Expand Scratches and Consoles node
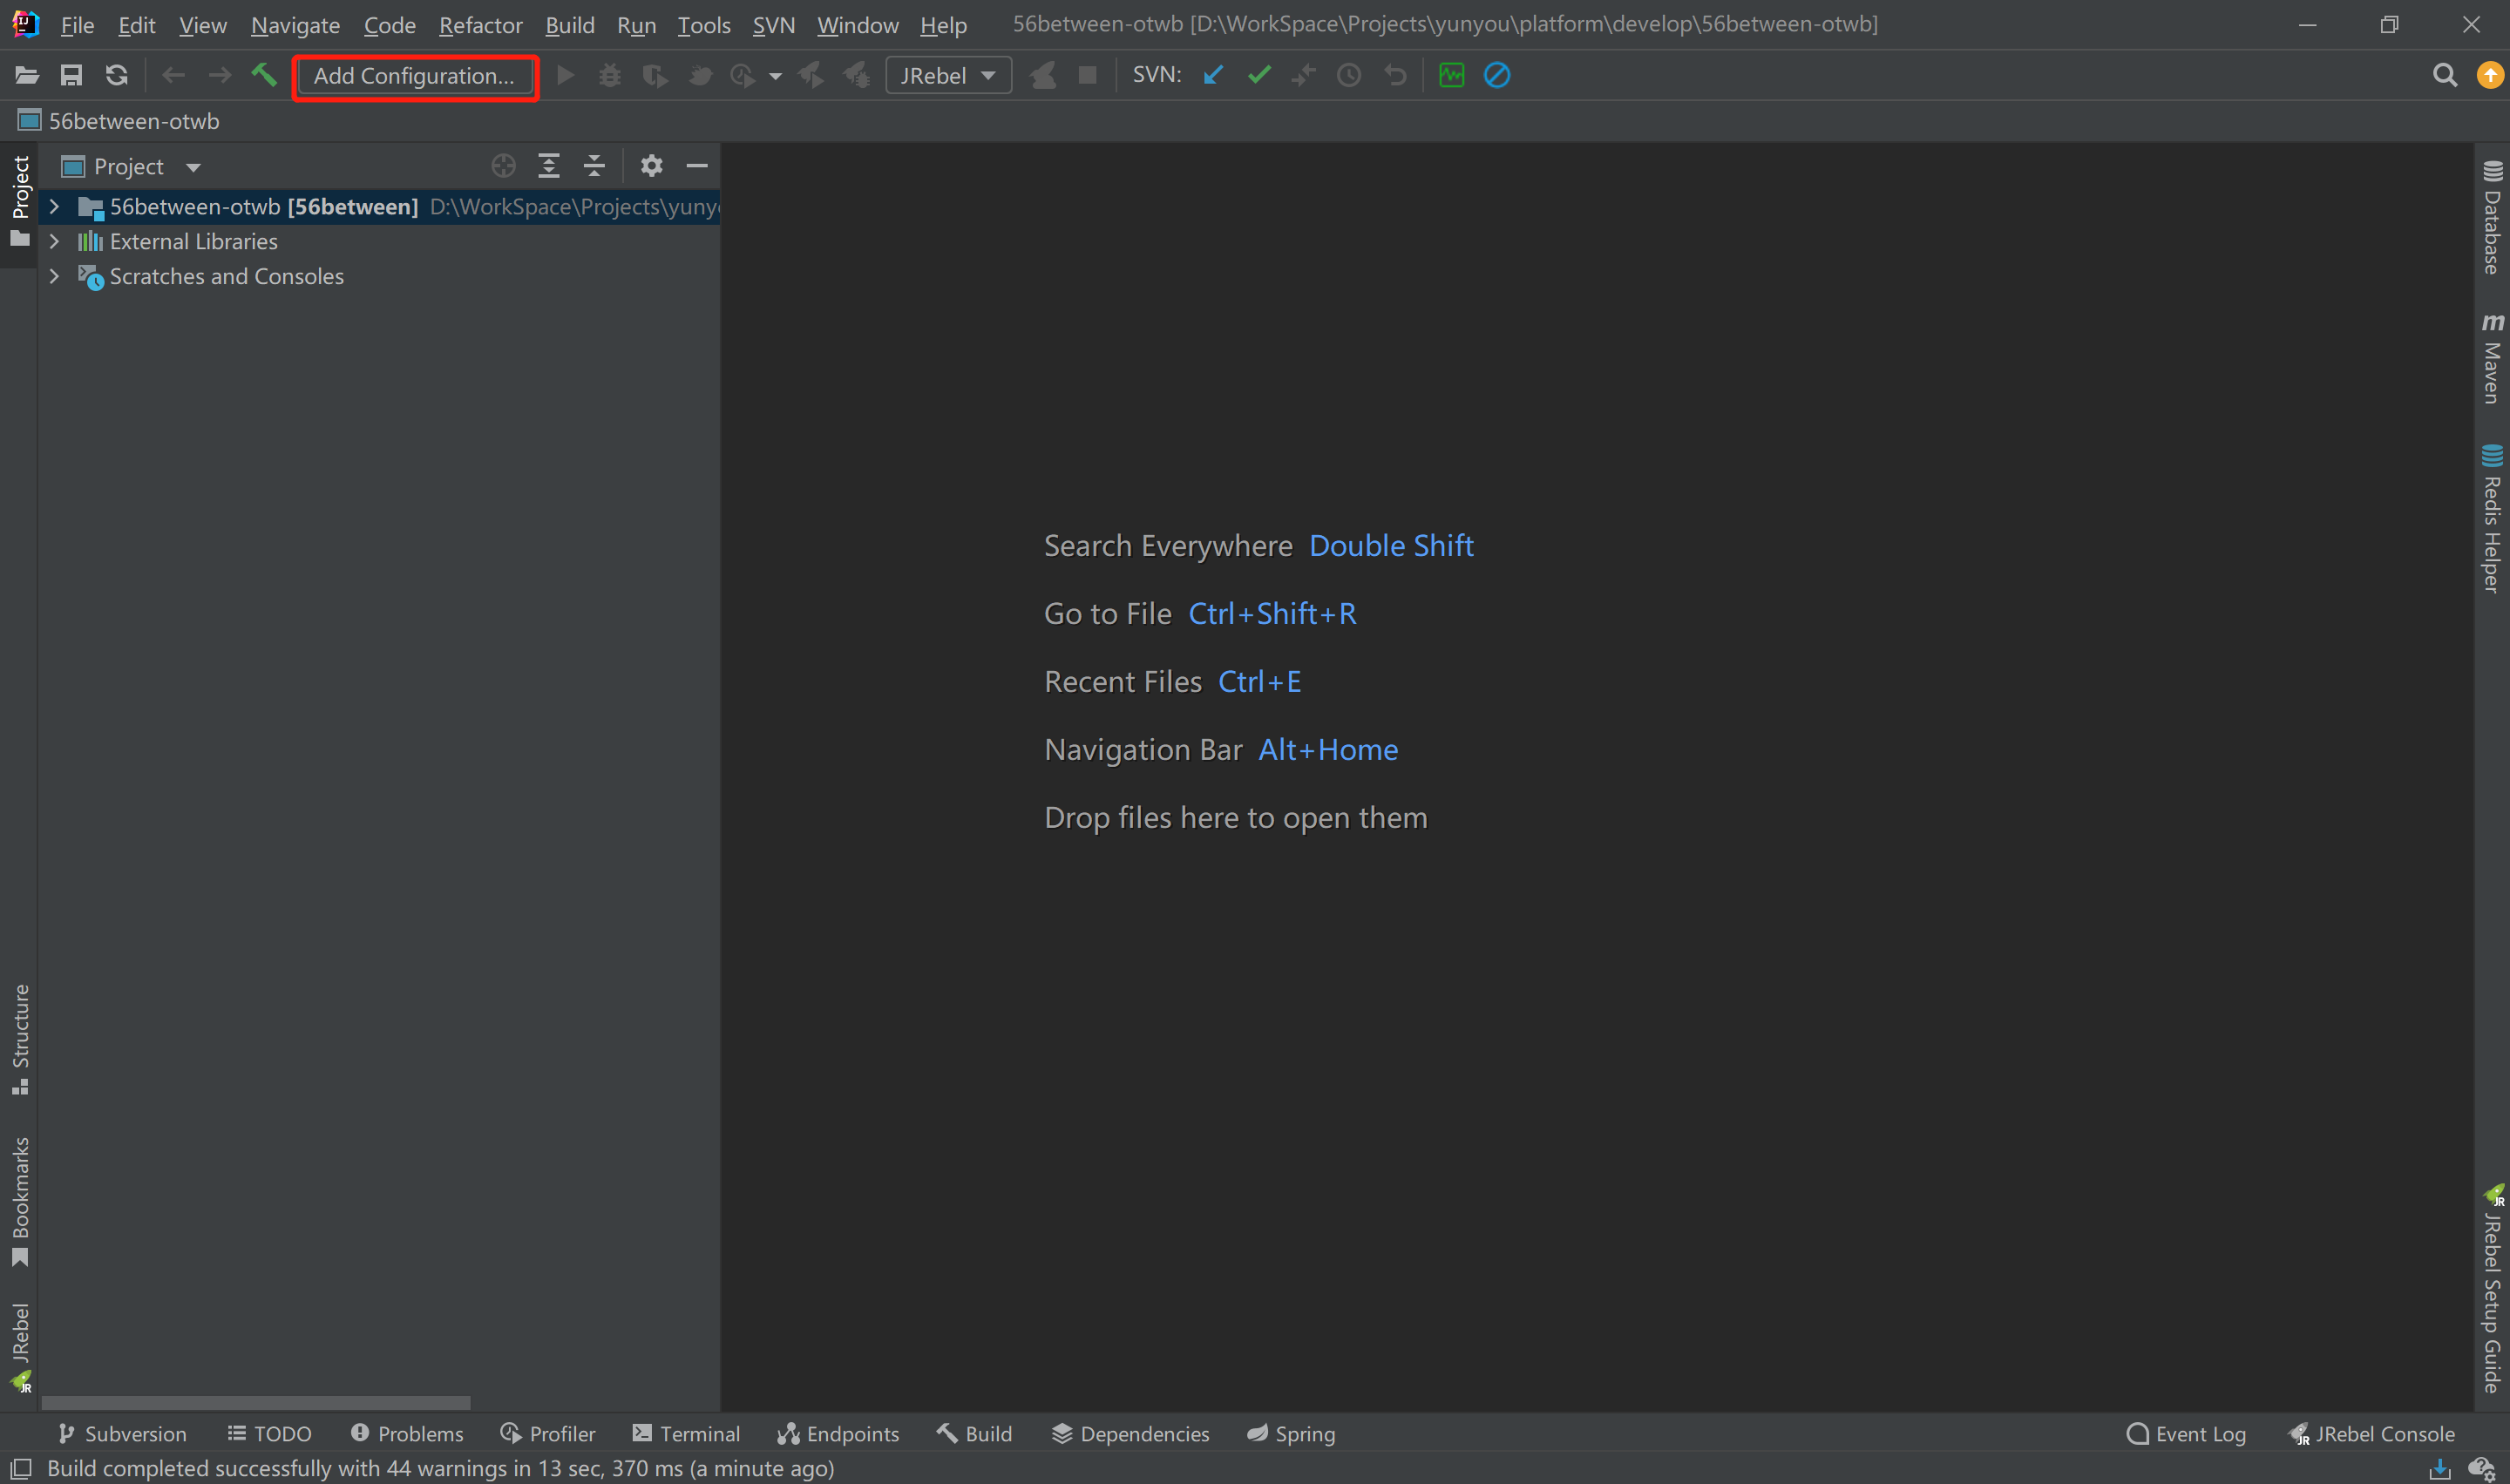The height and width of the screenshot is (1484, 2510). pyautogui.click(x=54, y=276)
